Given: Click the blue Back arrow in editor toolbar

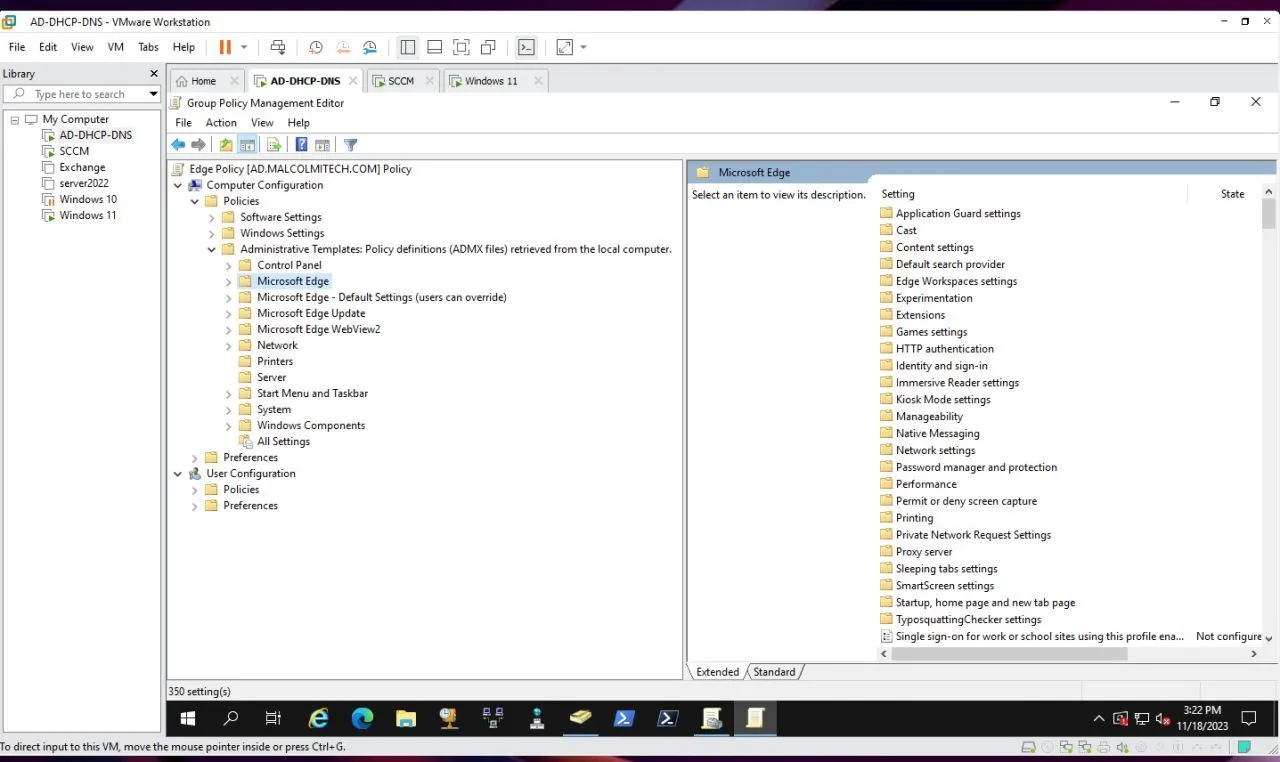Looking at the screenshot, I should pos(178,145).
